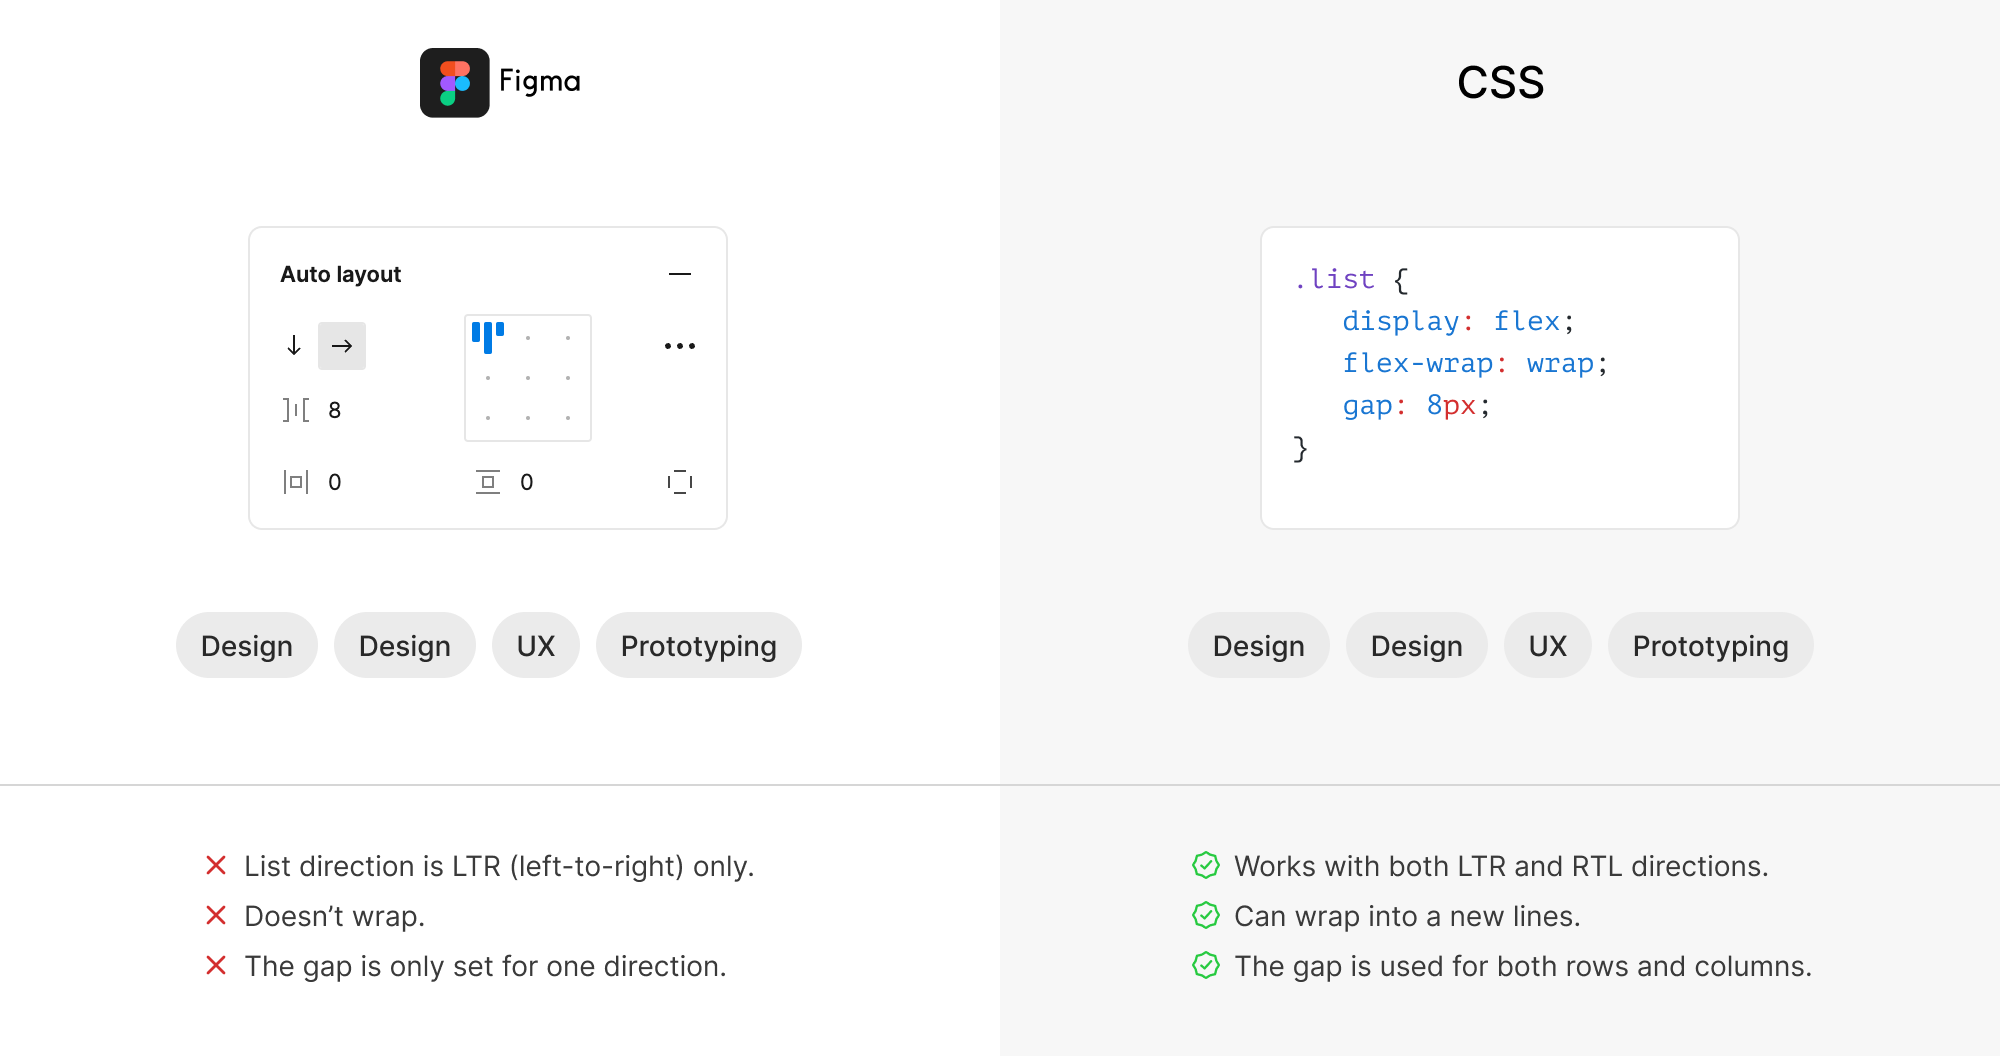Click the spacing between items icon
Viewport: 2000px width, 1056px height.
pos(295,410)
